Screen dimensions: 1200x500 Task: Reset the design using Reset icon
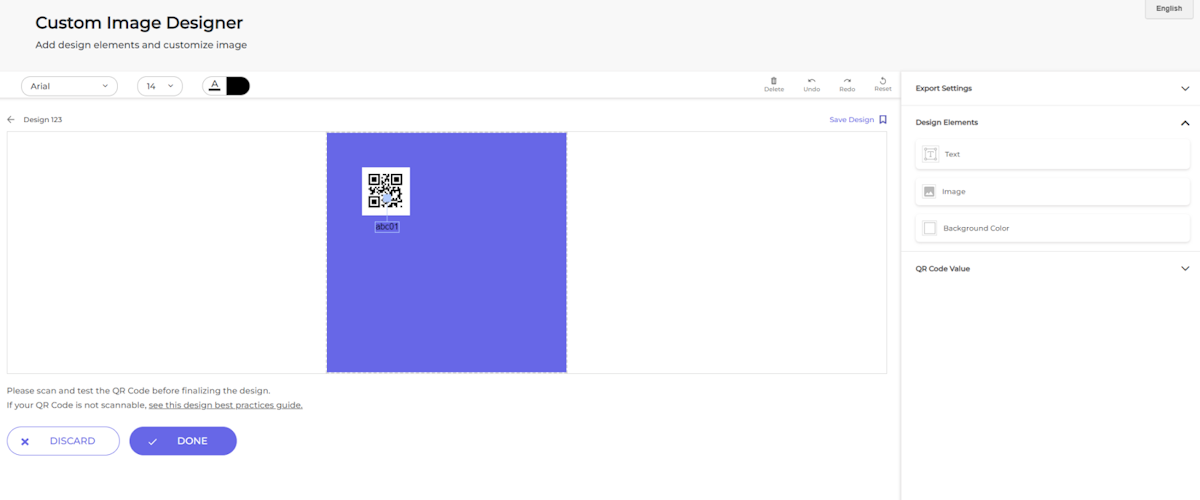pyautogui.click(x=883, y=81)
